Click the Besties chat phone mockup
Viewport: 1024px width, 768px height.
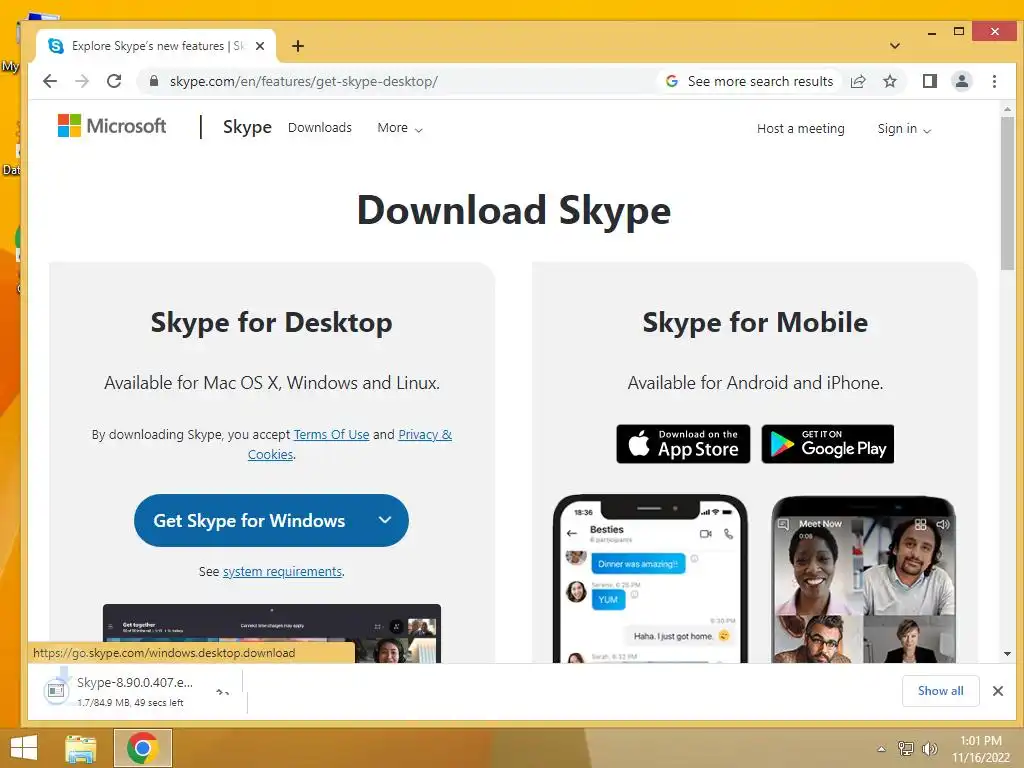tap(650, 579)
